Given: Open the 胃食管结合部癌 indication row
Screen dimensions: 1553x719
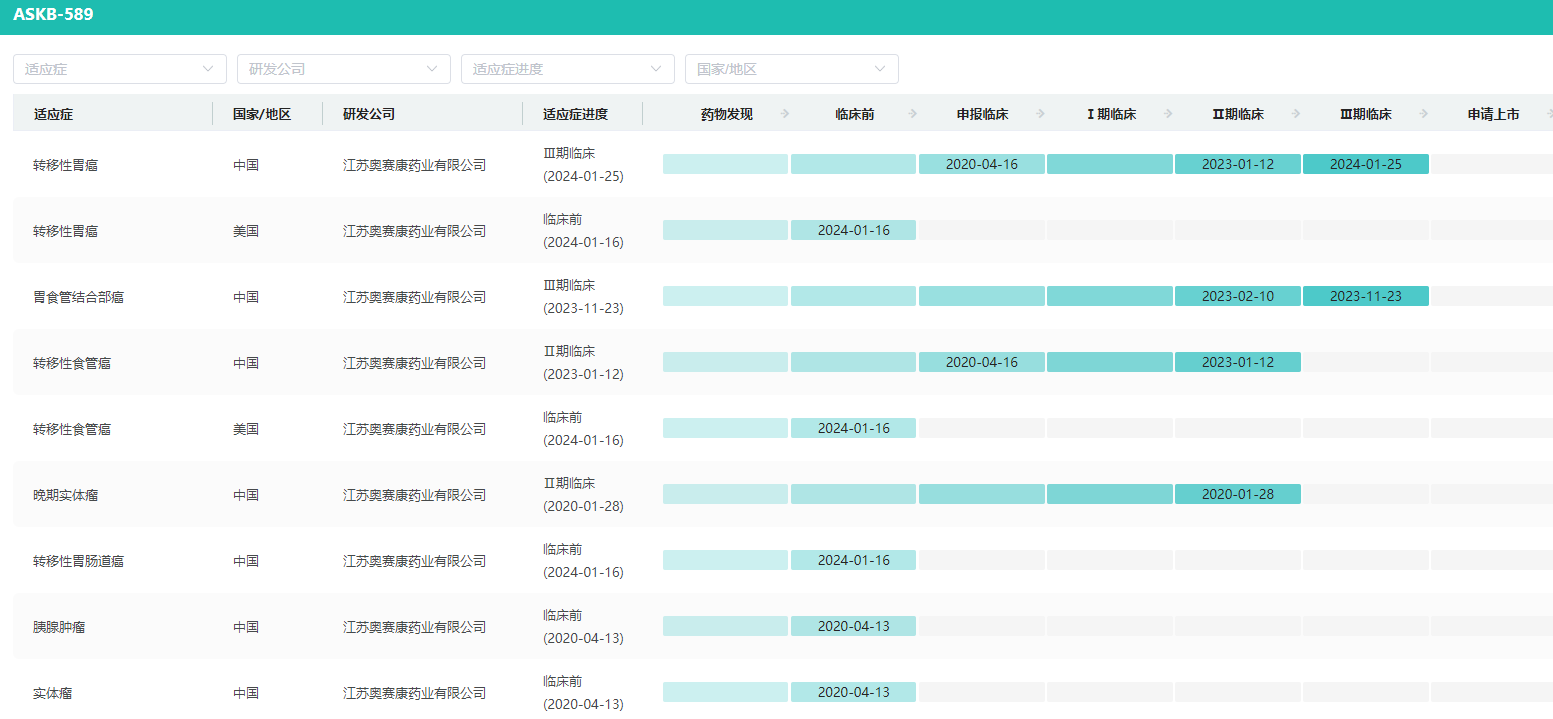Looking at the screenshot, I should tap(79, 297).
